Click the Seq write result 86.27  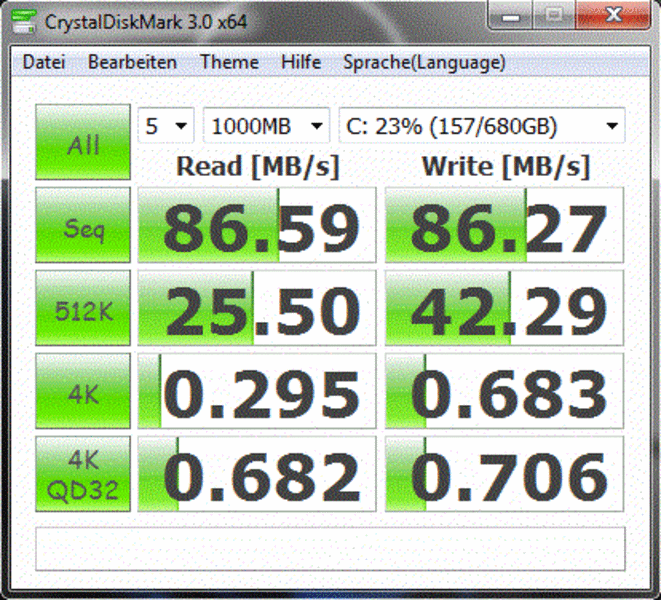point(504,225)
